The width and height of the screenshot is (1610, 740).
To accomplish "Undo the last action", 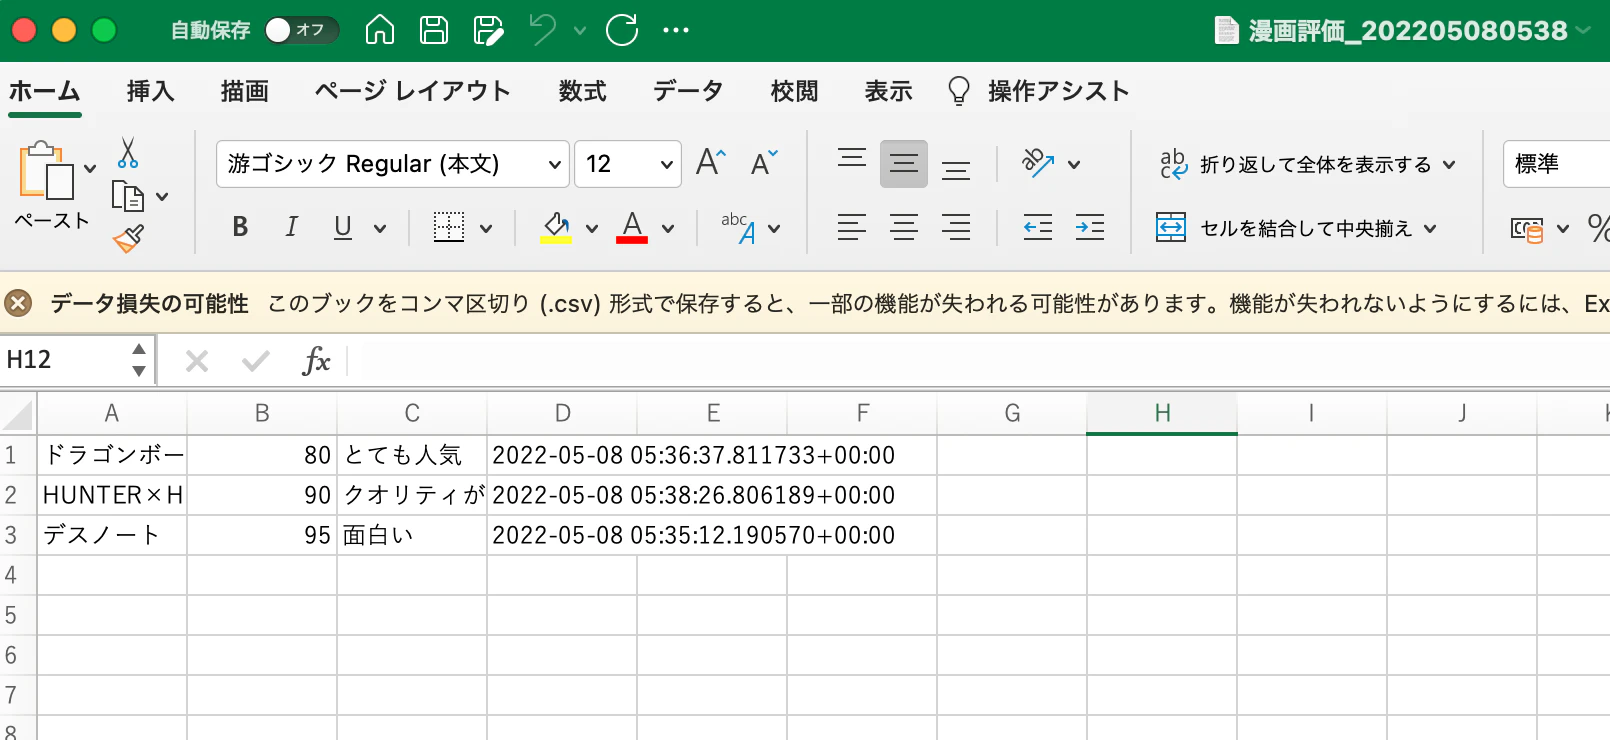I will [x=543, y=30].
